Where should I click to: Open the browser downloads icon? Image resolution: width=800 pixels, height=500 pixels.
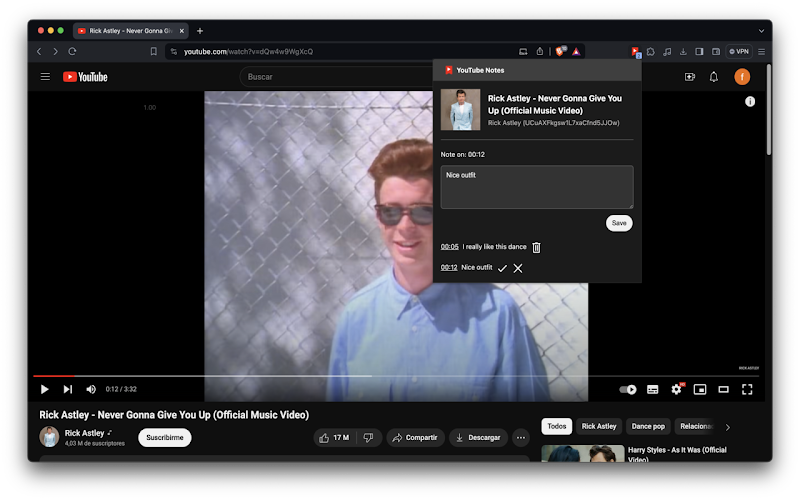point(683,52)
